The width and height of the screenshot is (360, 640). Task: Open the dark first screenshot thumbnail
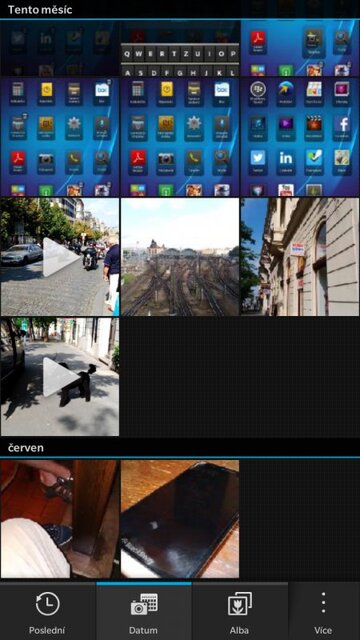[x=60, y=48]
